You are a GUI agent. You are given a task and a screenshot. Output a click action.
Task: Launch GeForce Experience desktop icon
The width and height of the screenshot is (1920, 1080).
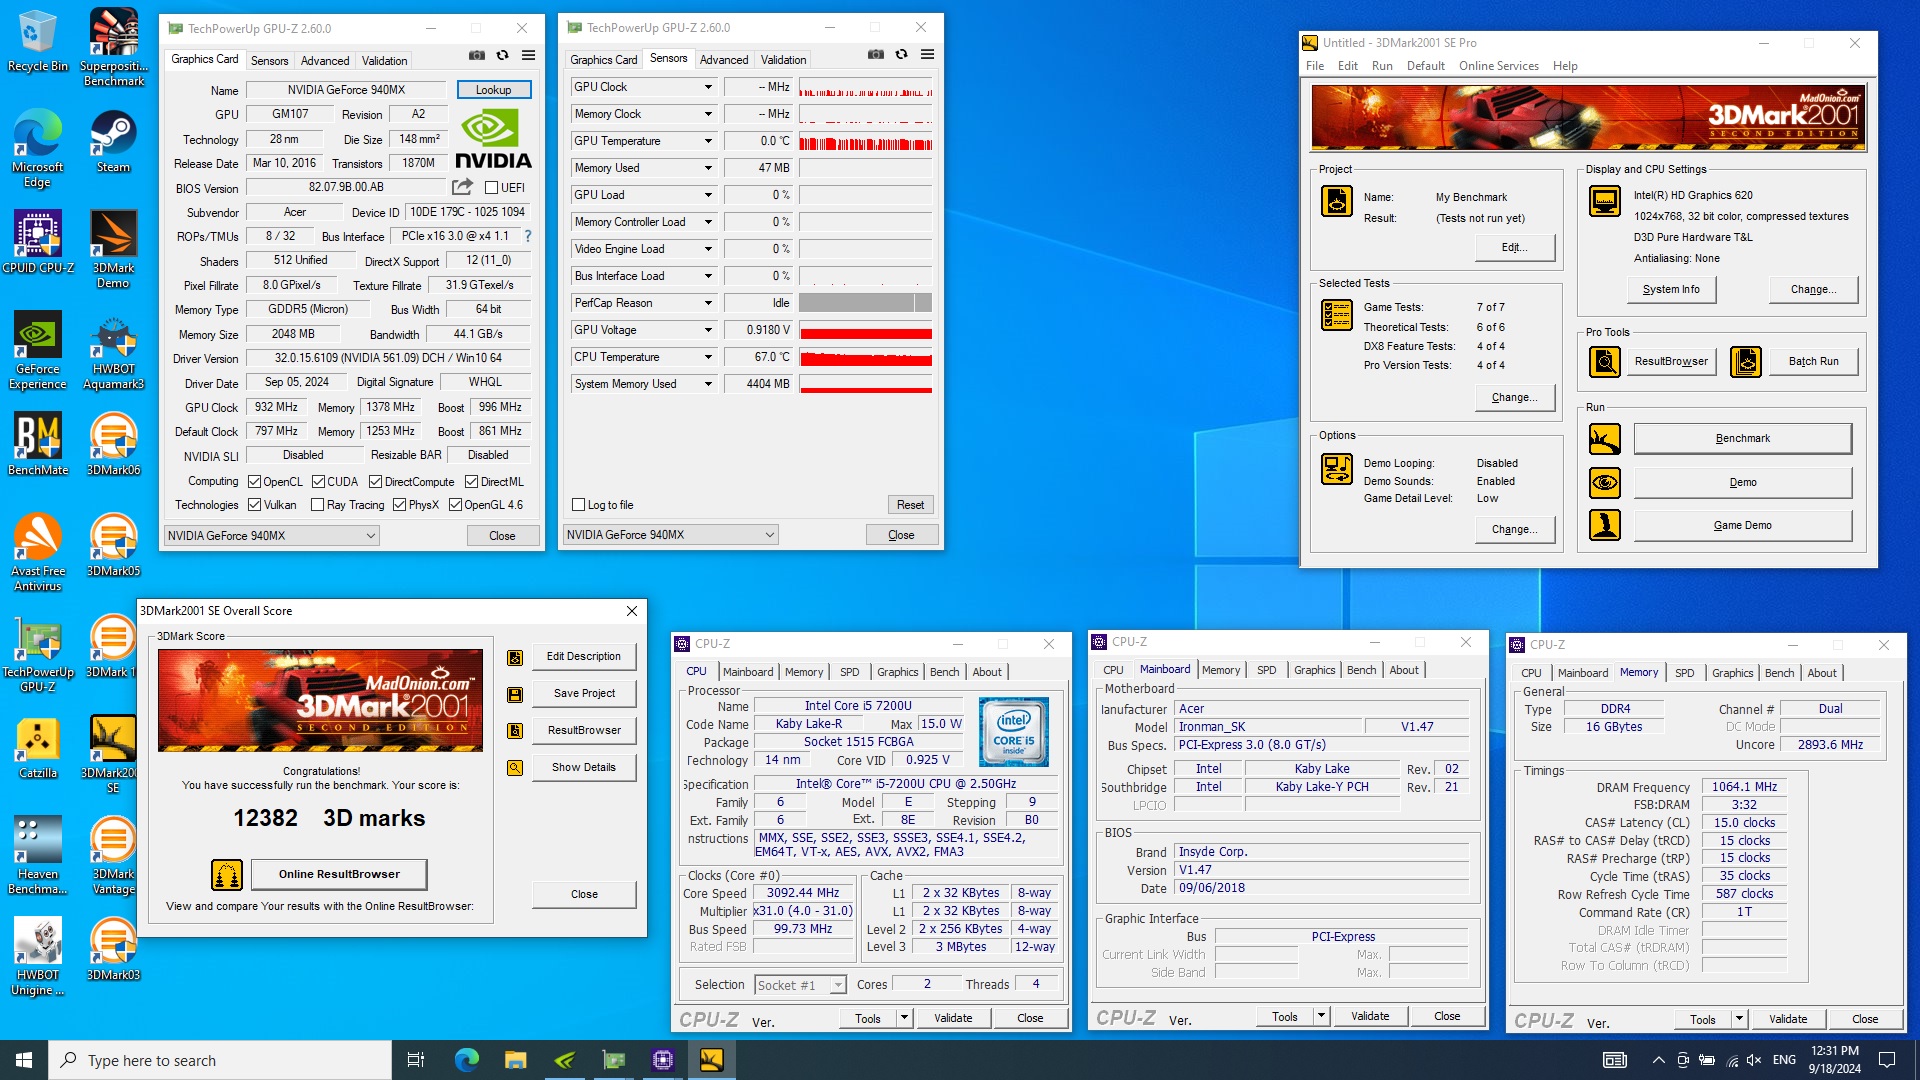click(x=37, y=350)
